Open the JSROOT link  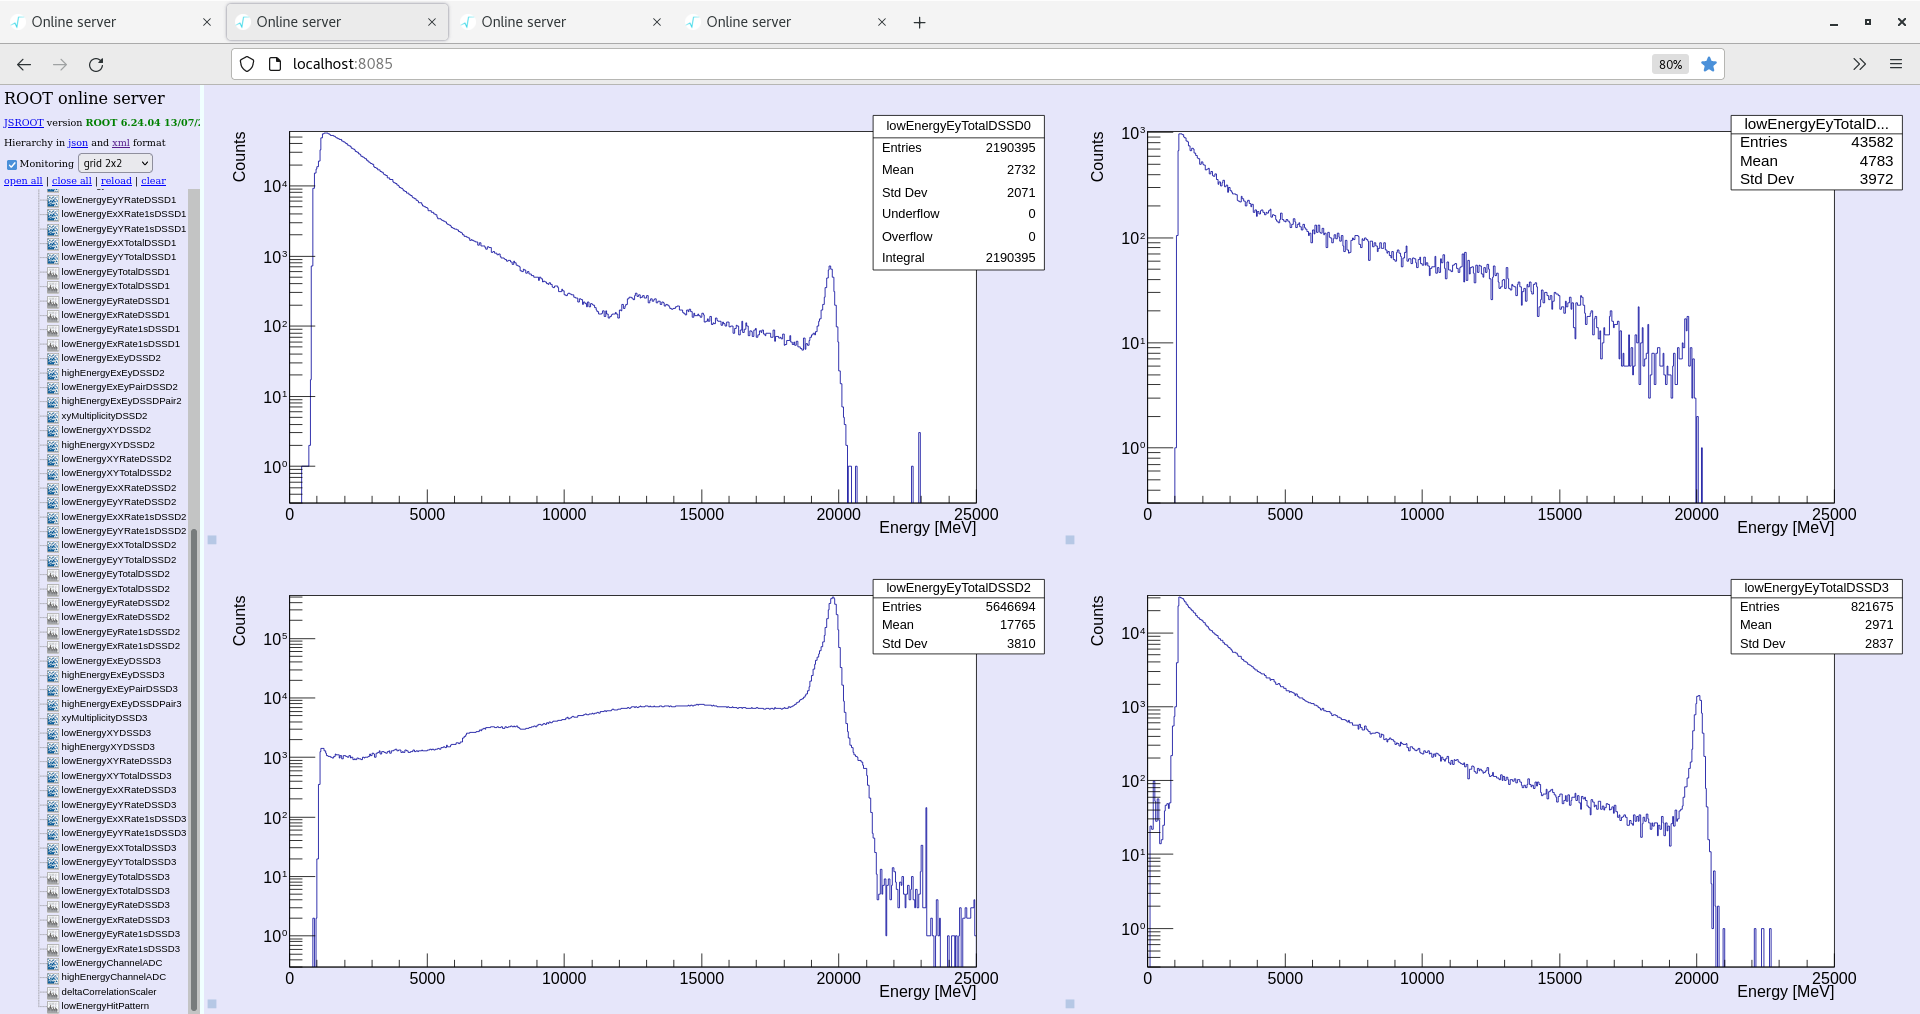coord(22,122)
